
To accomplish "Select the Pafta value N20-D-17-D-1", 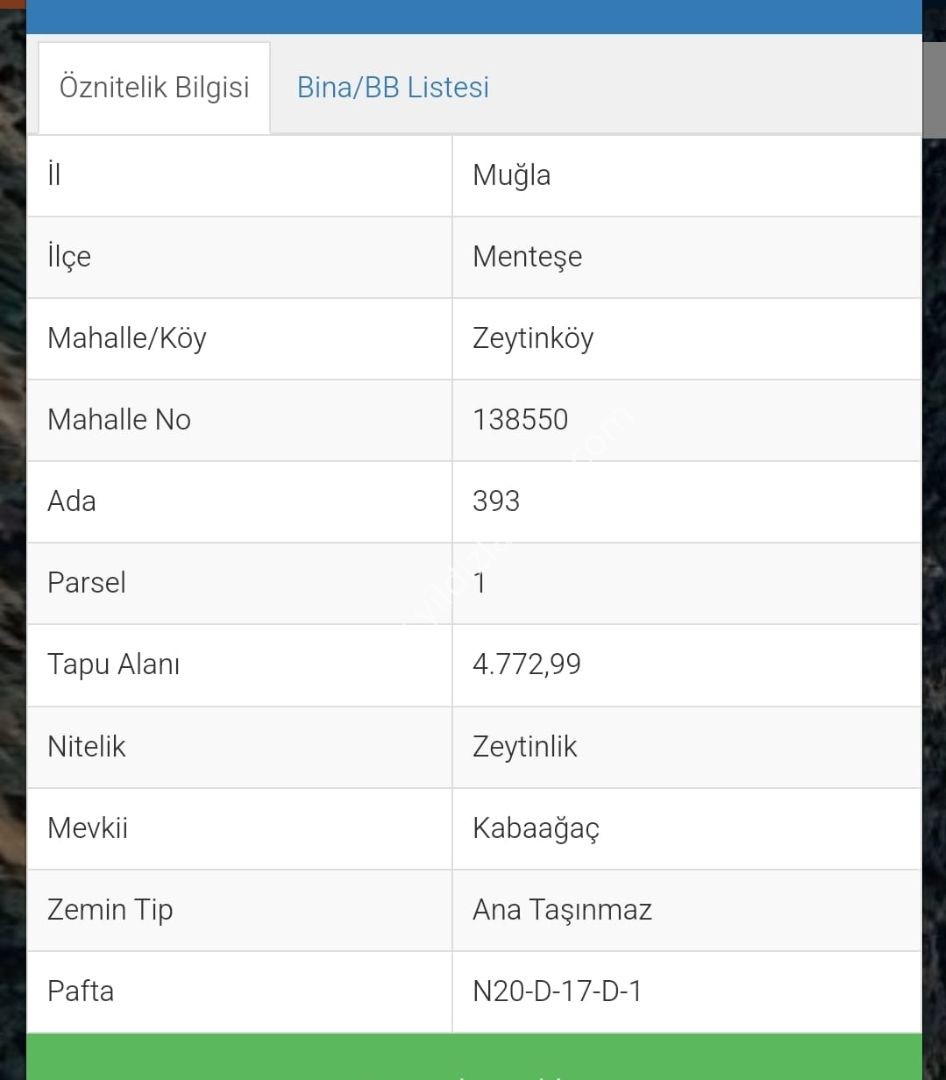I will pyautogui.click(x=557, y=992).
